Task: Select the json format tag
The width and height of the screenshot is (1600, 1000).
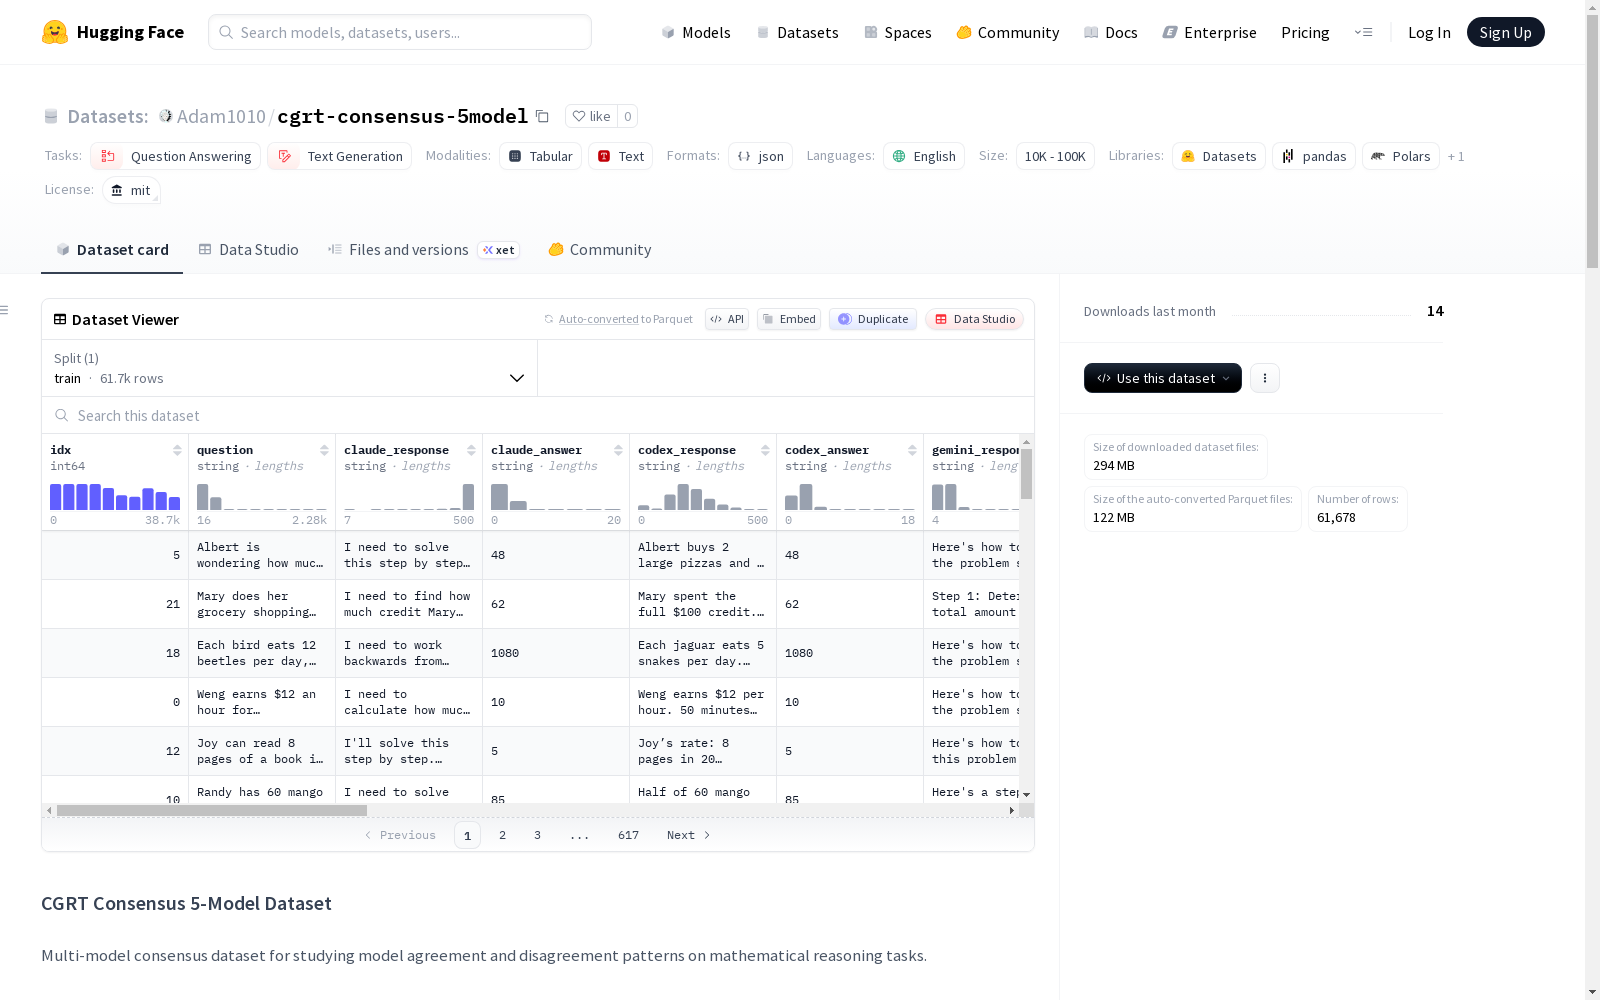Action: [760, 156]
